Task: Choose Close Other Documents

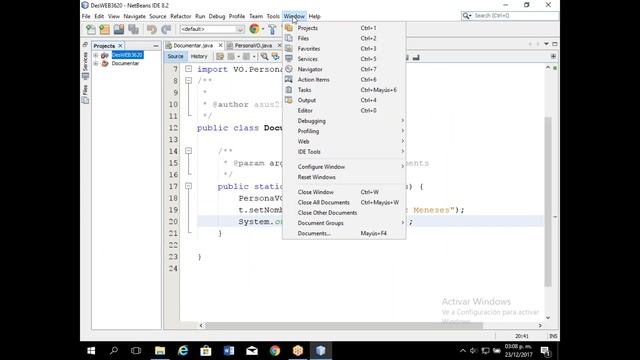Action: 344,213
